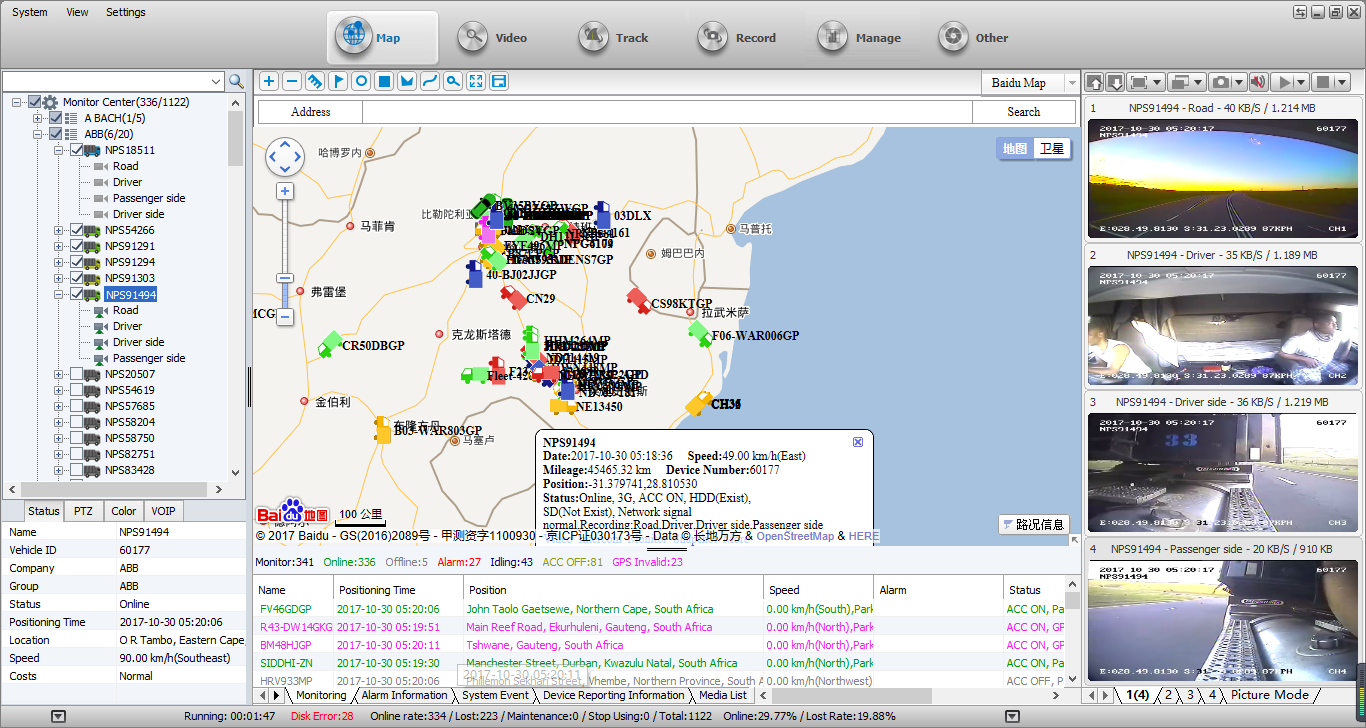Switch to the Track module tab
The height and width of the screenshot is (728, 1366).
[x=614, y=38]
